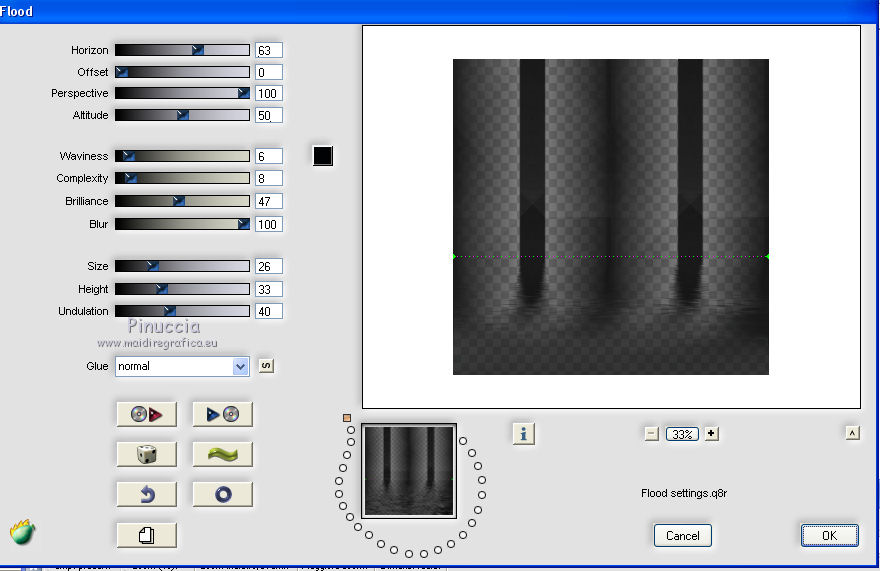Click the Horizon value field showing 63

(x=269, y=50)
